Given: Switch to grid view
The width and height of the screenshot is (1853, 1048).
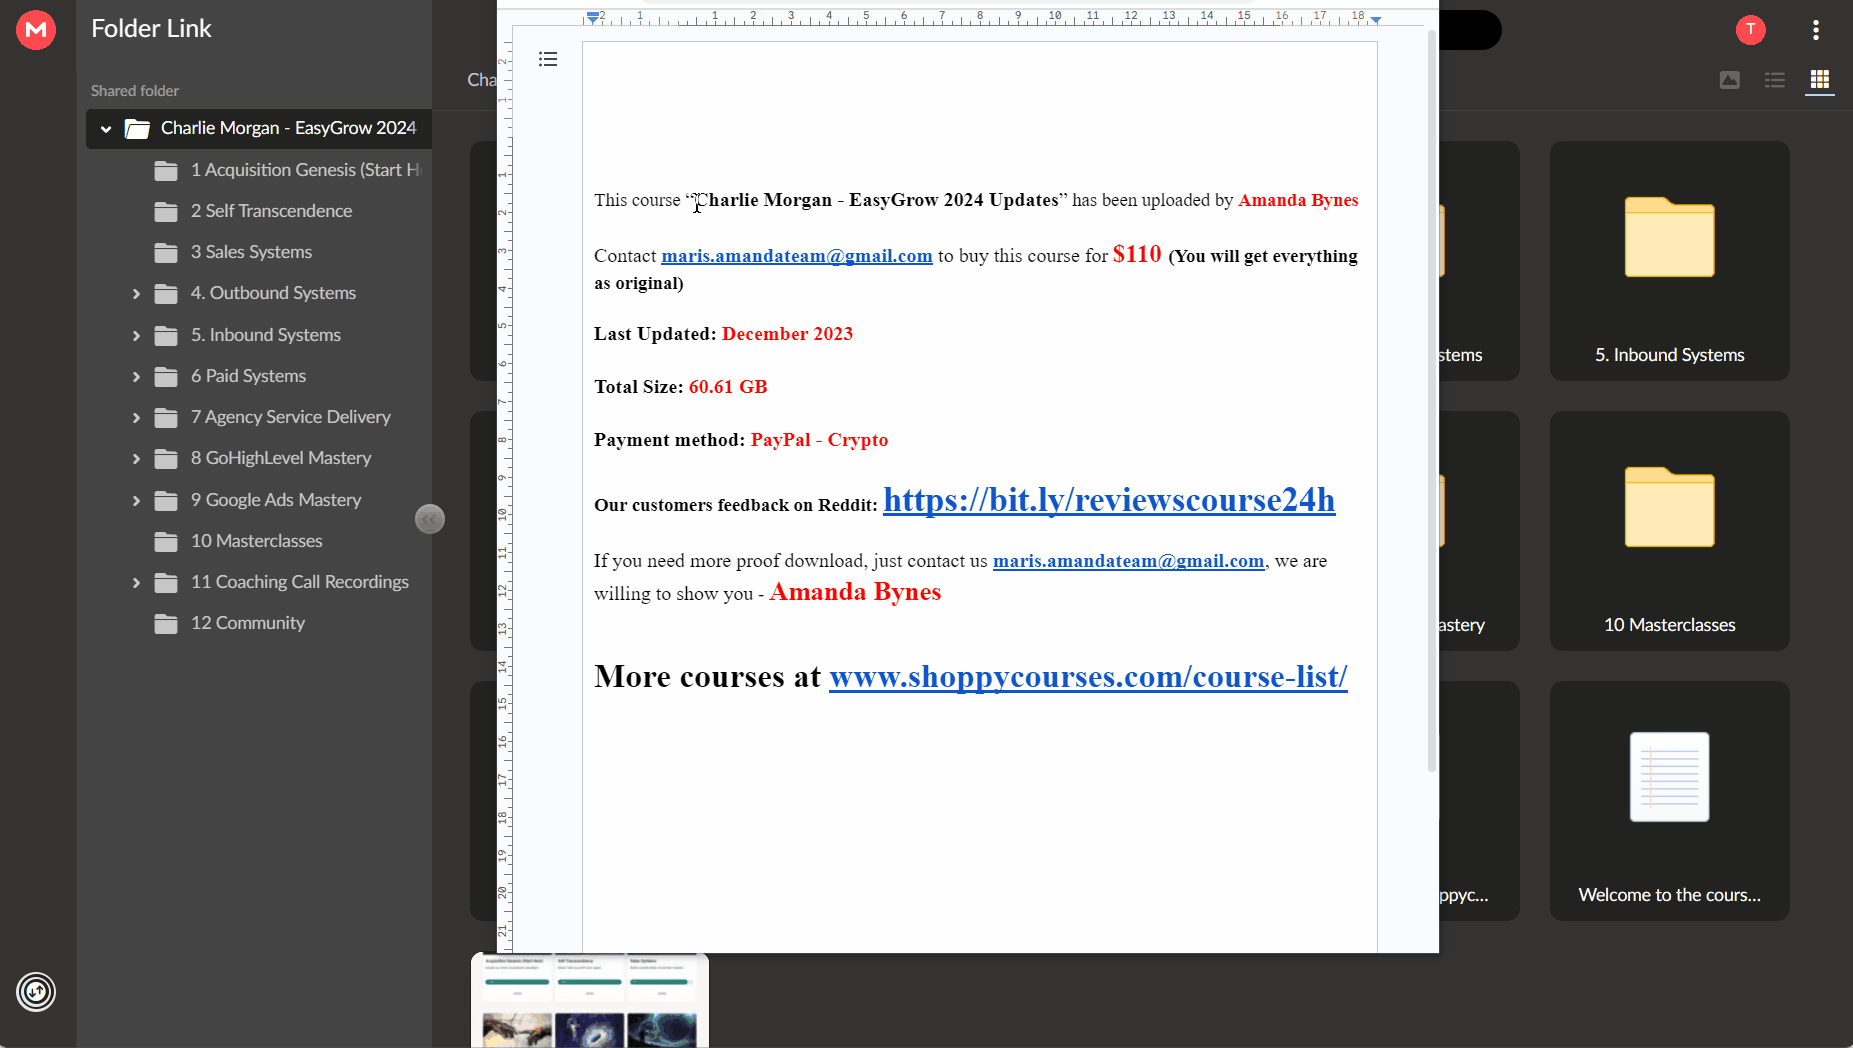Looking at the screenshot, I should pyautogui.click(x=1820, y=79).
